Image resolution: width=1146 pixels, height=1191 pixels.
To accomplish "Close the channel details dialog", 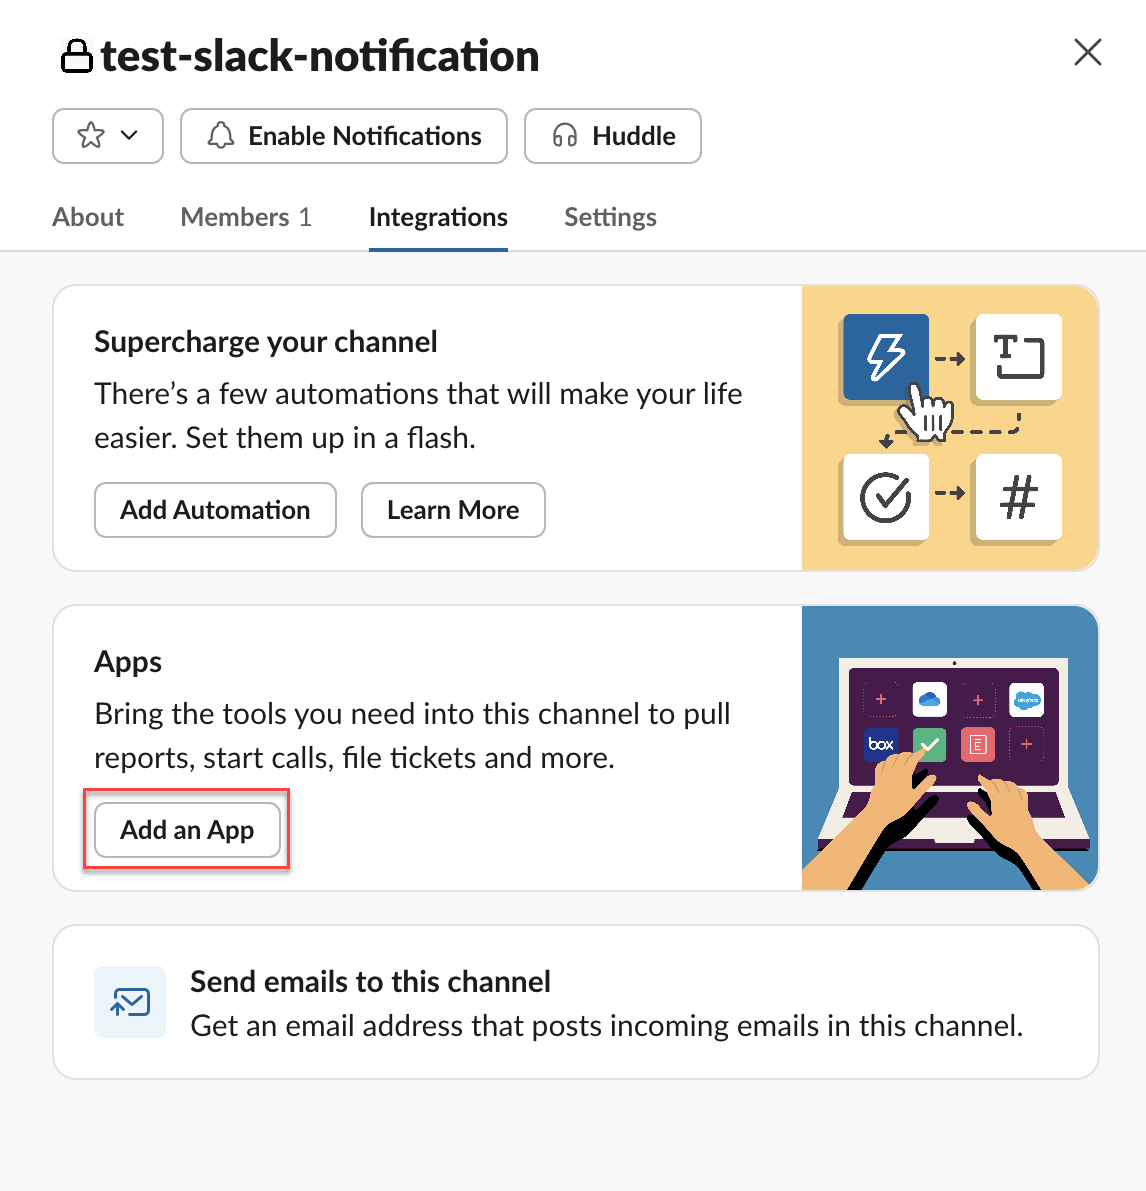I will [x=1087, y=52].
